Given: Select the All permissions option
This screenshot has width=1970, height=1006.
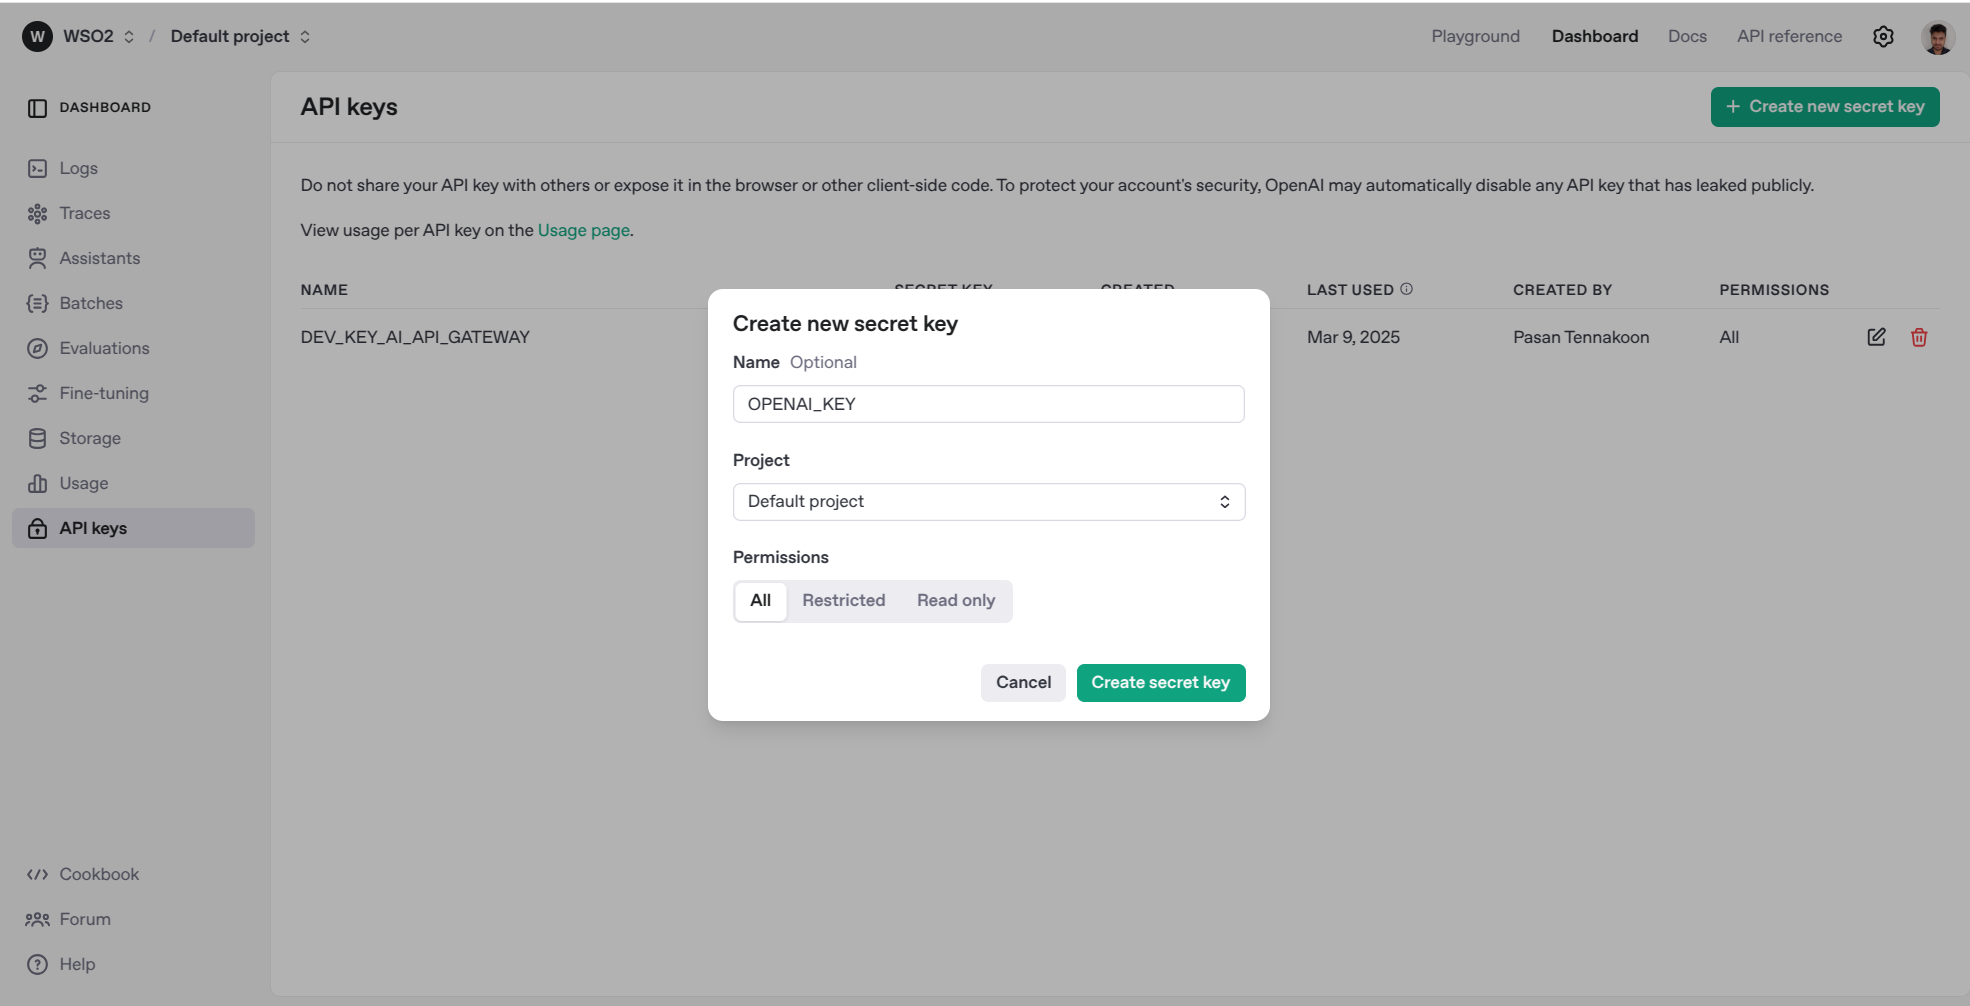Looking at the screenshot, I should 760,601.
